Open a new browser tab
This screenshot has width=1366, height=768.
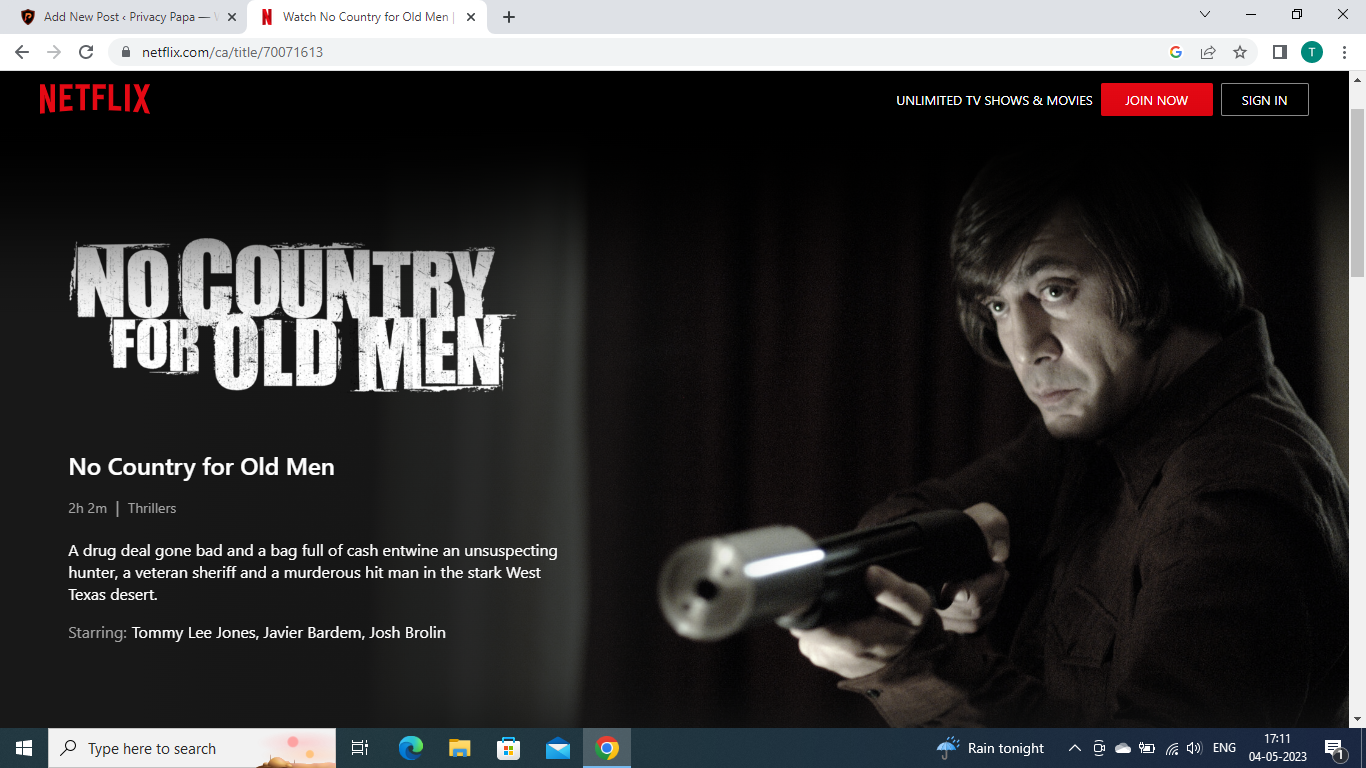(509, 17)
